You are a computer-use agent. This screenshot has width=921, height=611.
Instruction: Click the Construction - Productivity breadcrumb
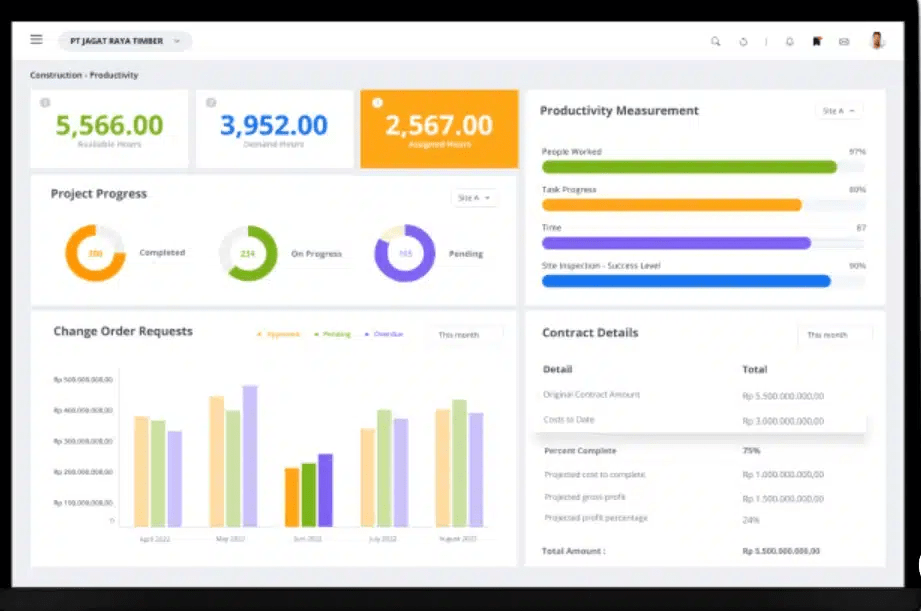coord(84,75)
